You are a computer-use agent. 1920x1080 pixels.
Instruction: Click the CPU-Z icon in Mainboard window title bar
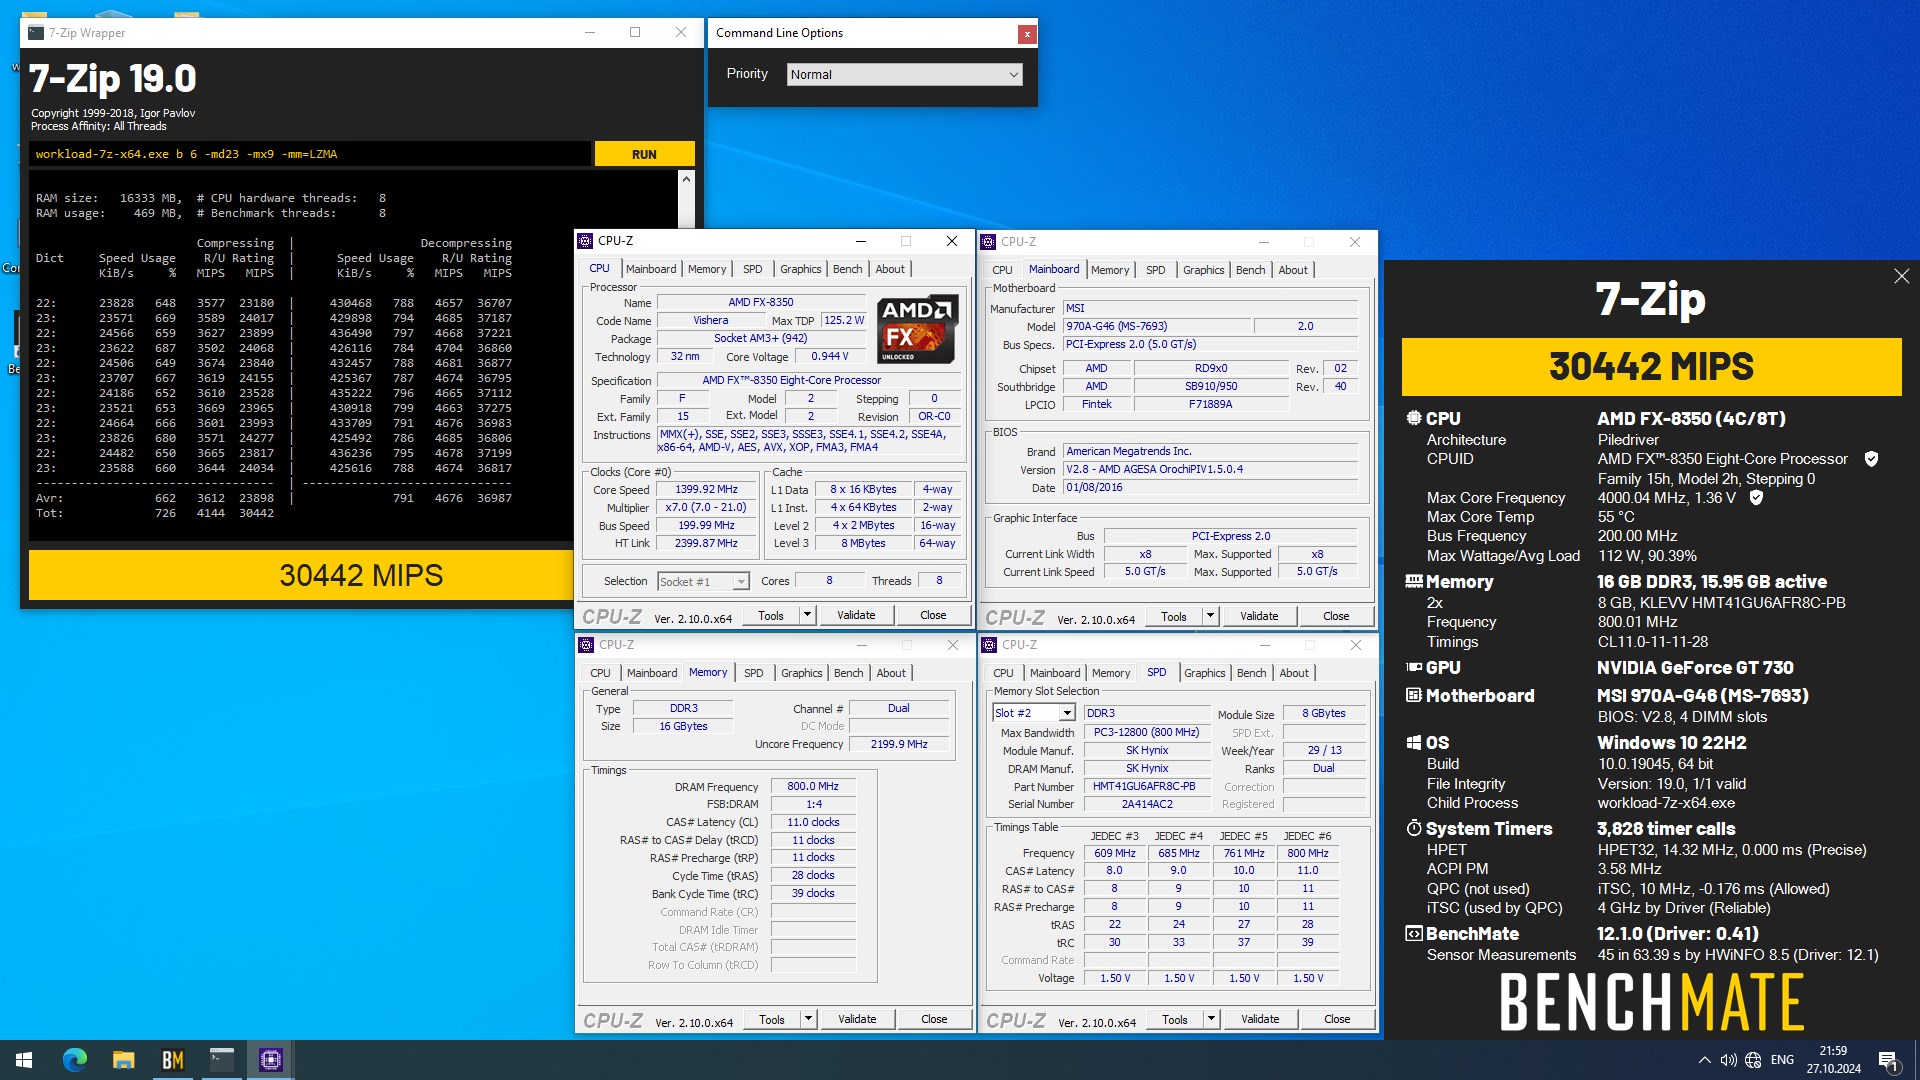(989, 242)
